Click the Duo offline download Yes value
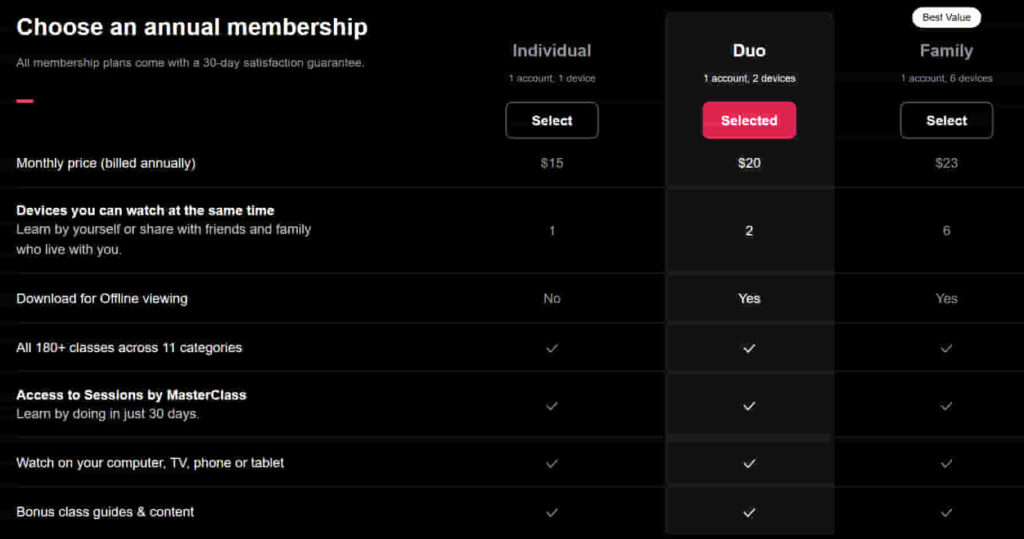The width and height of the screenshot is (1024, 539). coord(749,299)
